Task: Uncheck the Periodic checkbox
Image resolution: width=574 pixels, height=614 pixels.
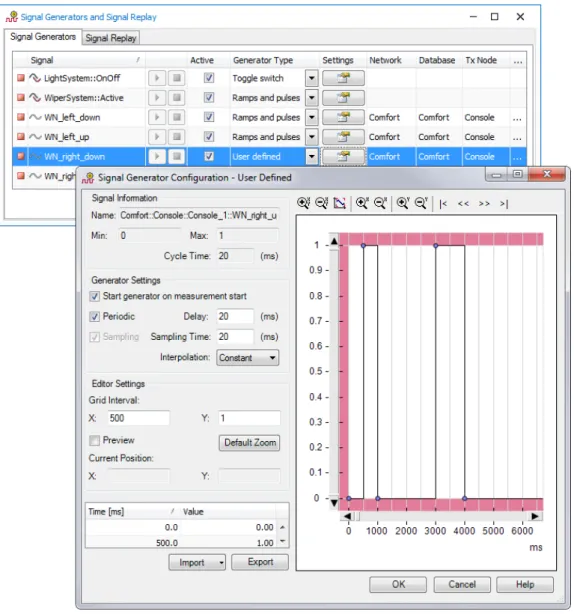Action: point(94,317)
